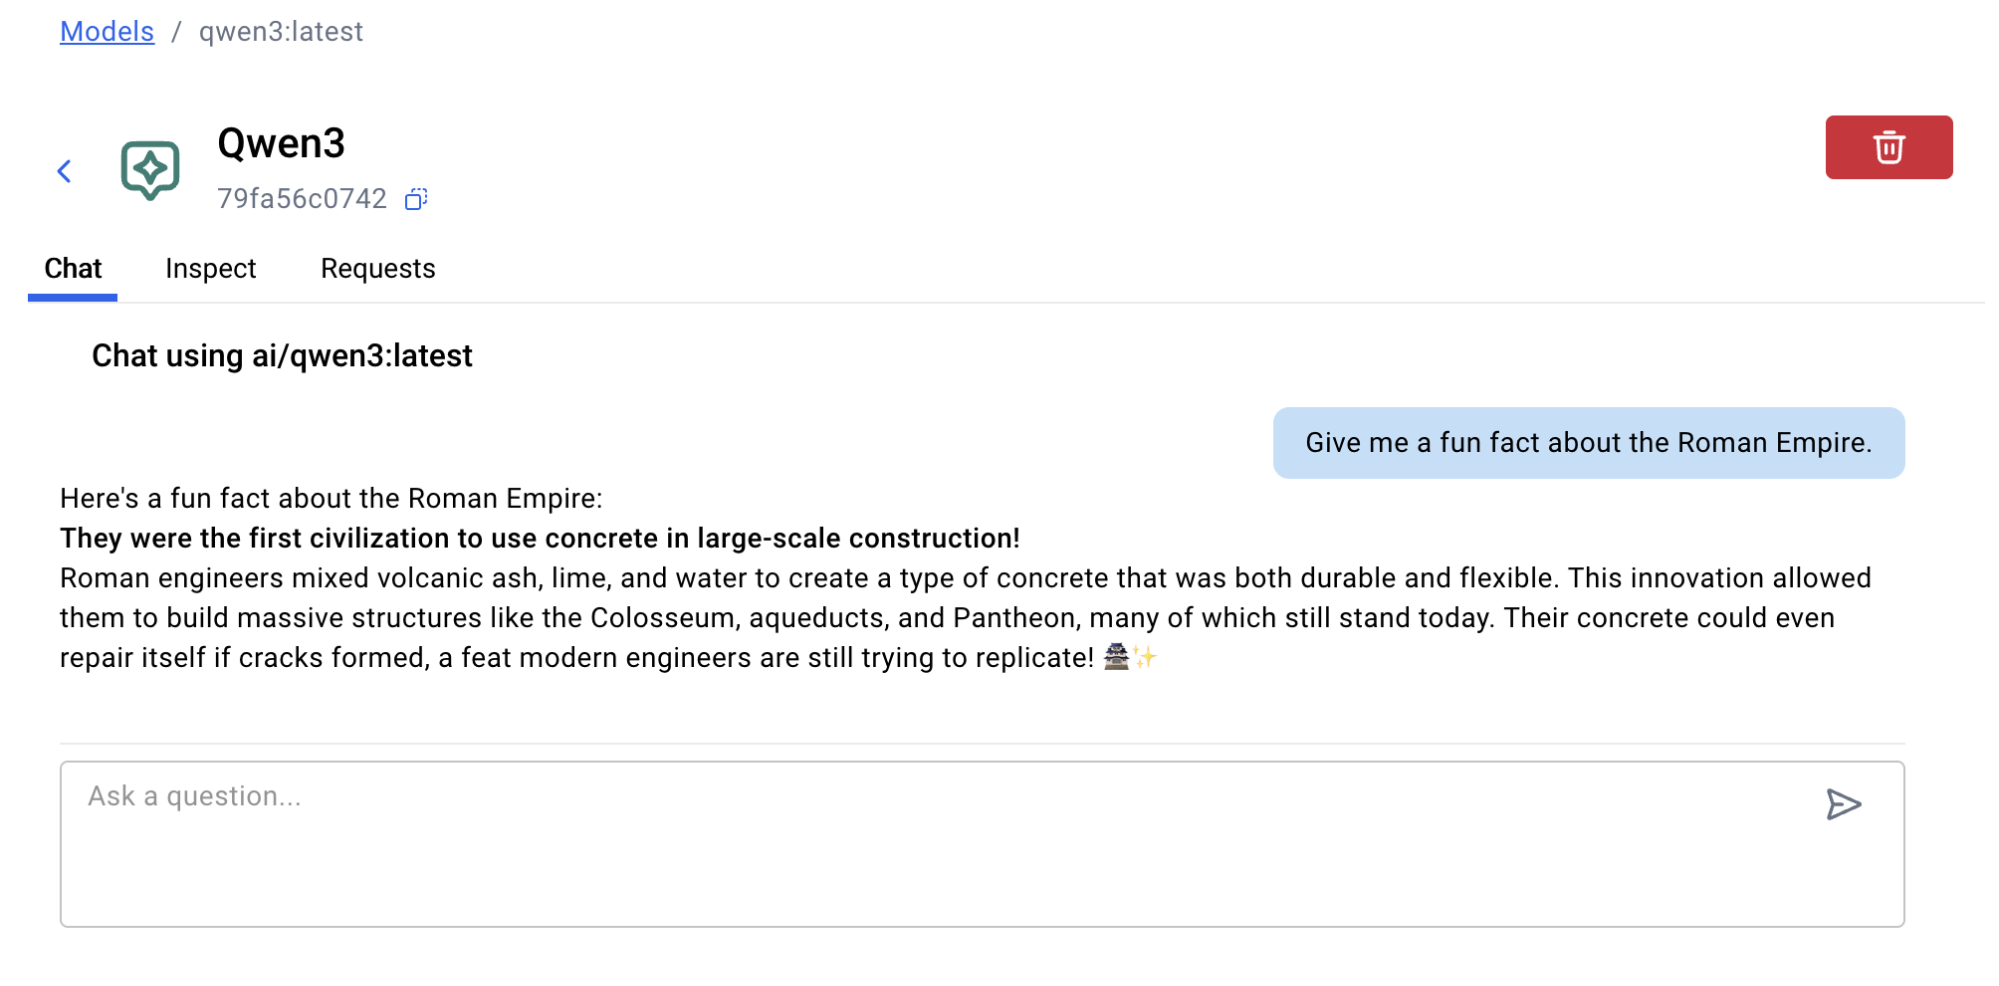1999x986 pixels.
Task: Click the Qwen3 model title
Action: (281, 143)
